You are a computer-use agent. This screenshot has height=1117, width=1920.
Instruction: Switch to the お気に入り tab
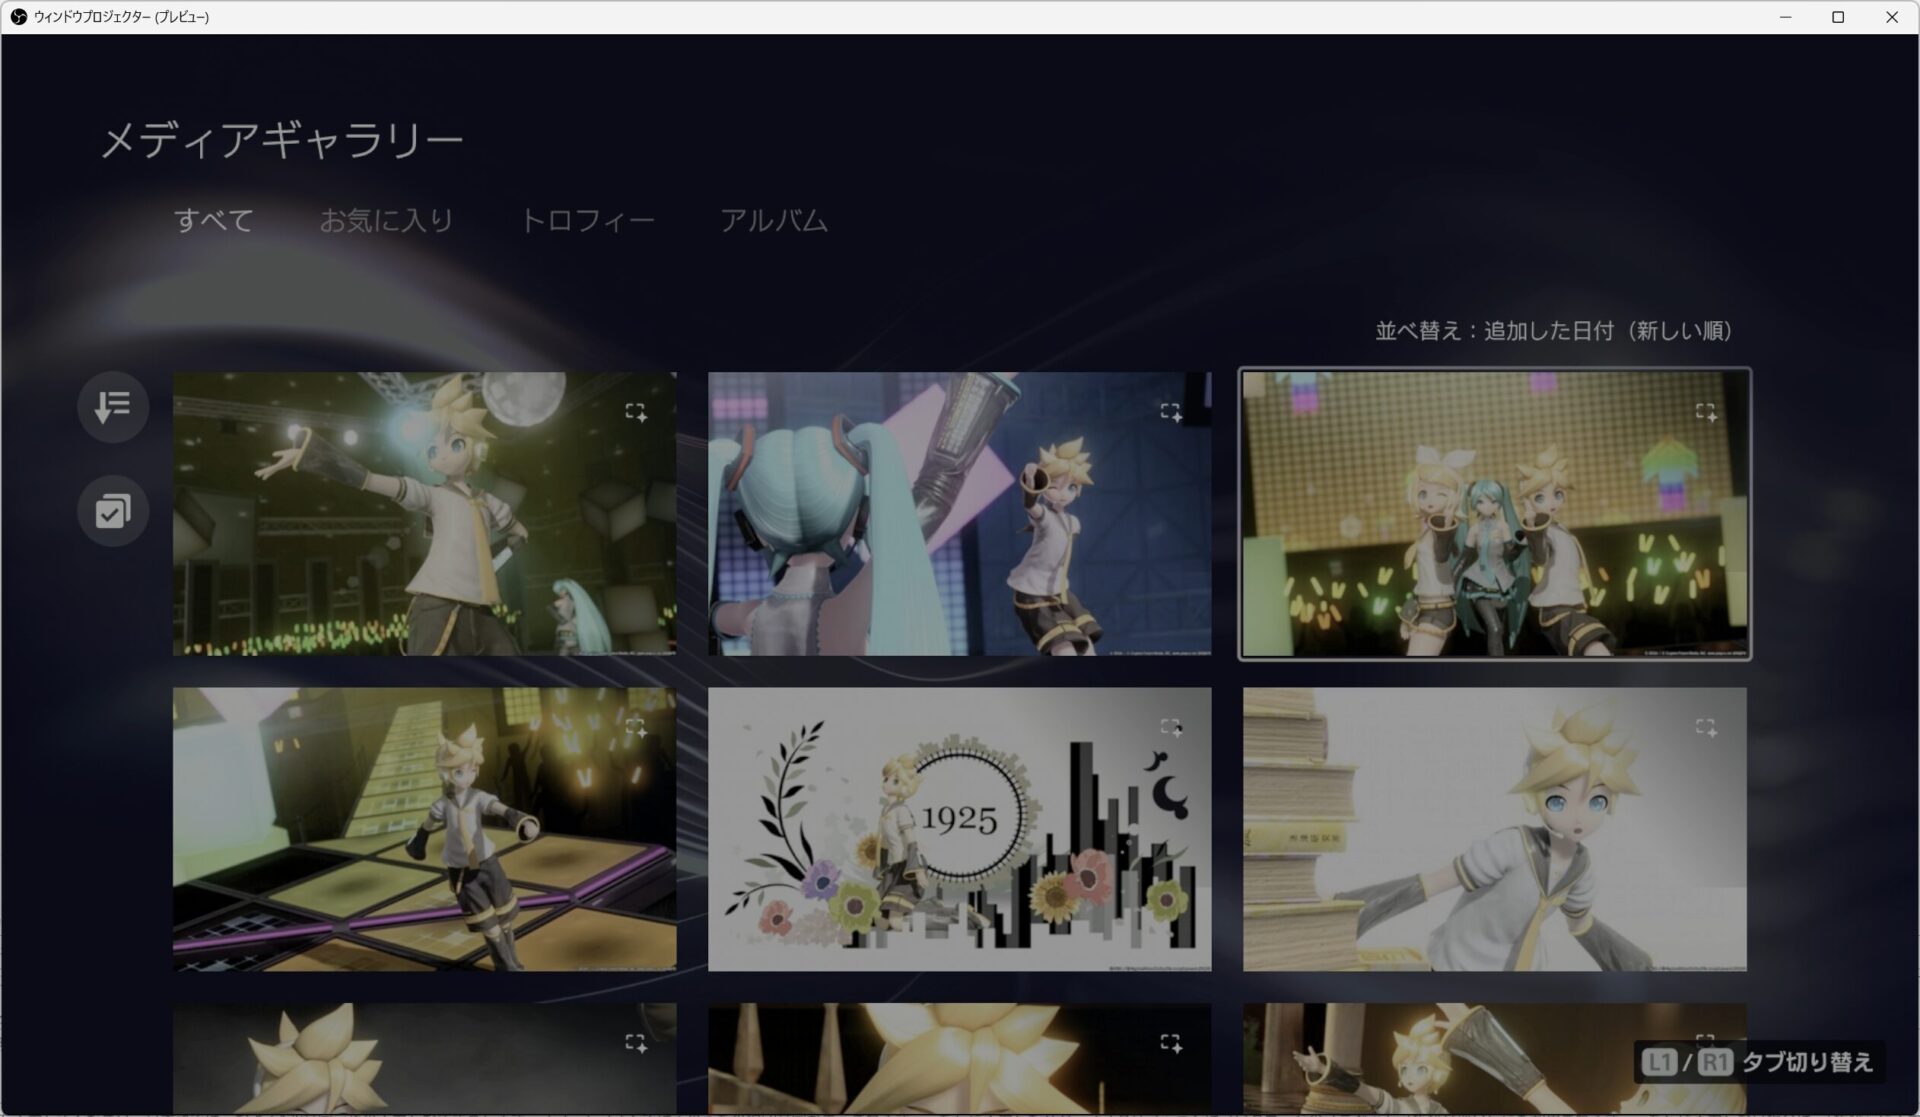[x=386, y=220]
